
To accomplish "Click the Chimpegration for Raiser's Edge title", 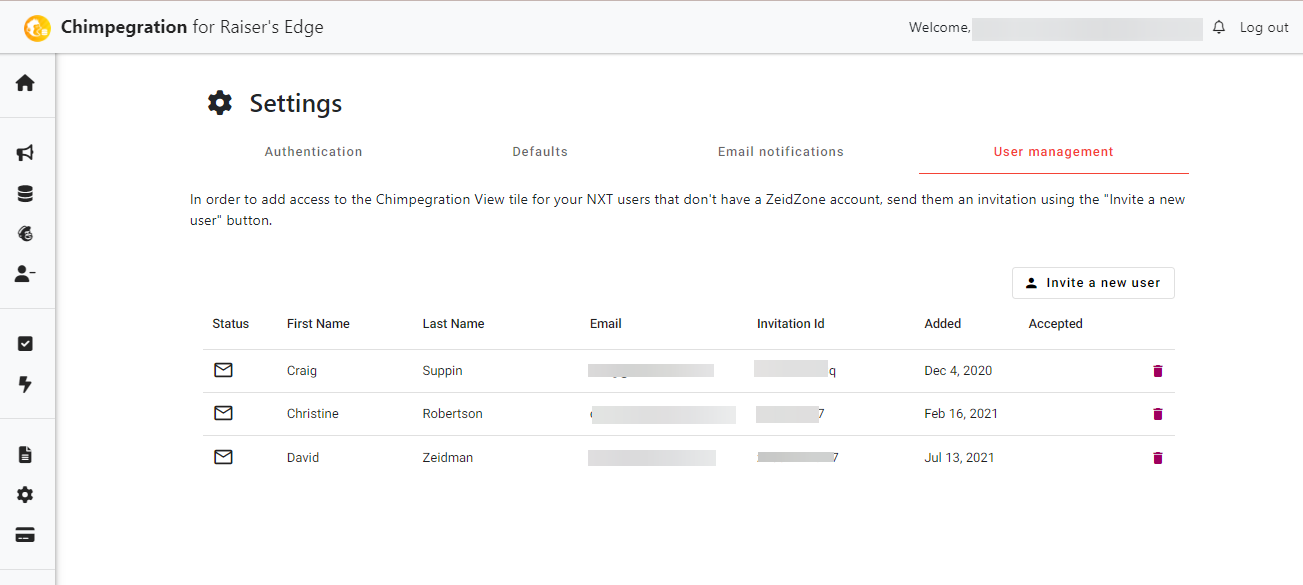I will pyautogui.click(x=192, y=27).
